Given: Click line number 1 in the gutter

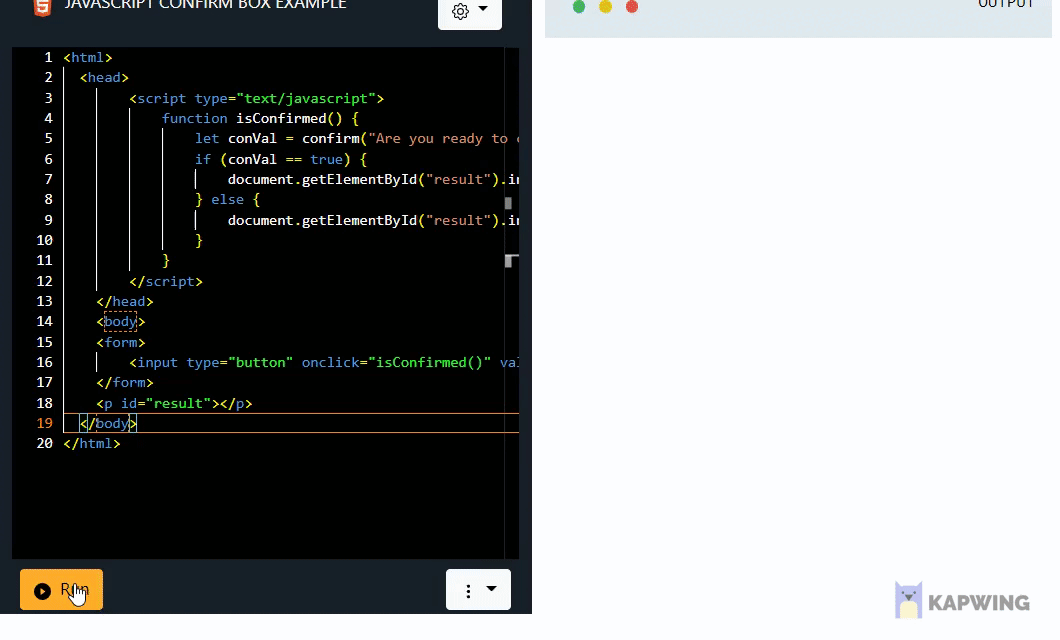Looking at the screenshot, I should tap(48, 57).
